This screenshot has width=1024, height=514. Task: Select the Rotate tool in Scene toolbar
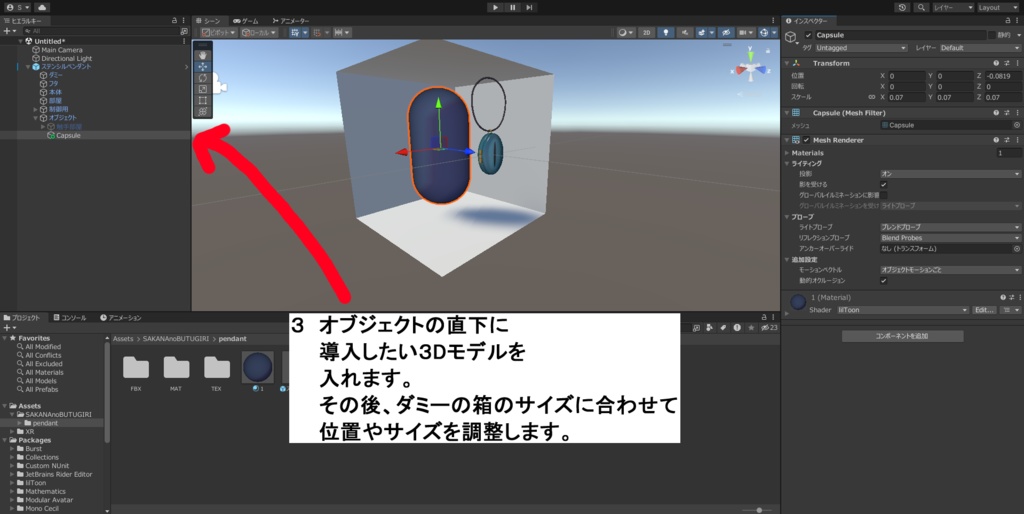(x=202, y=78)
